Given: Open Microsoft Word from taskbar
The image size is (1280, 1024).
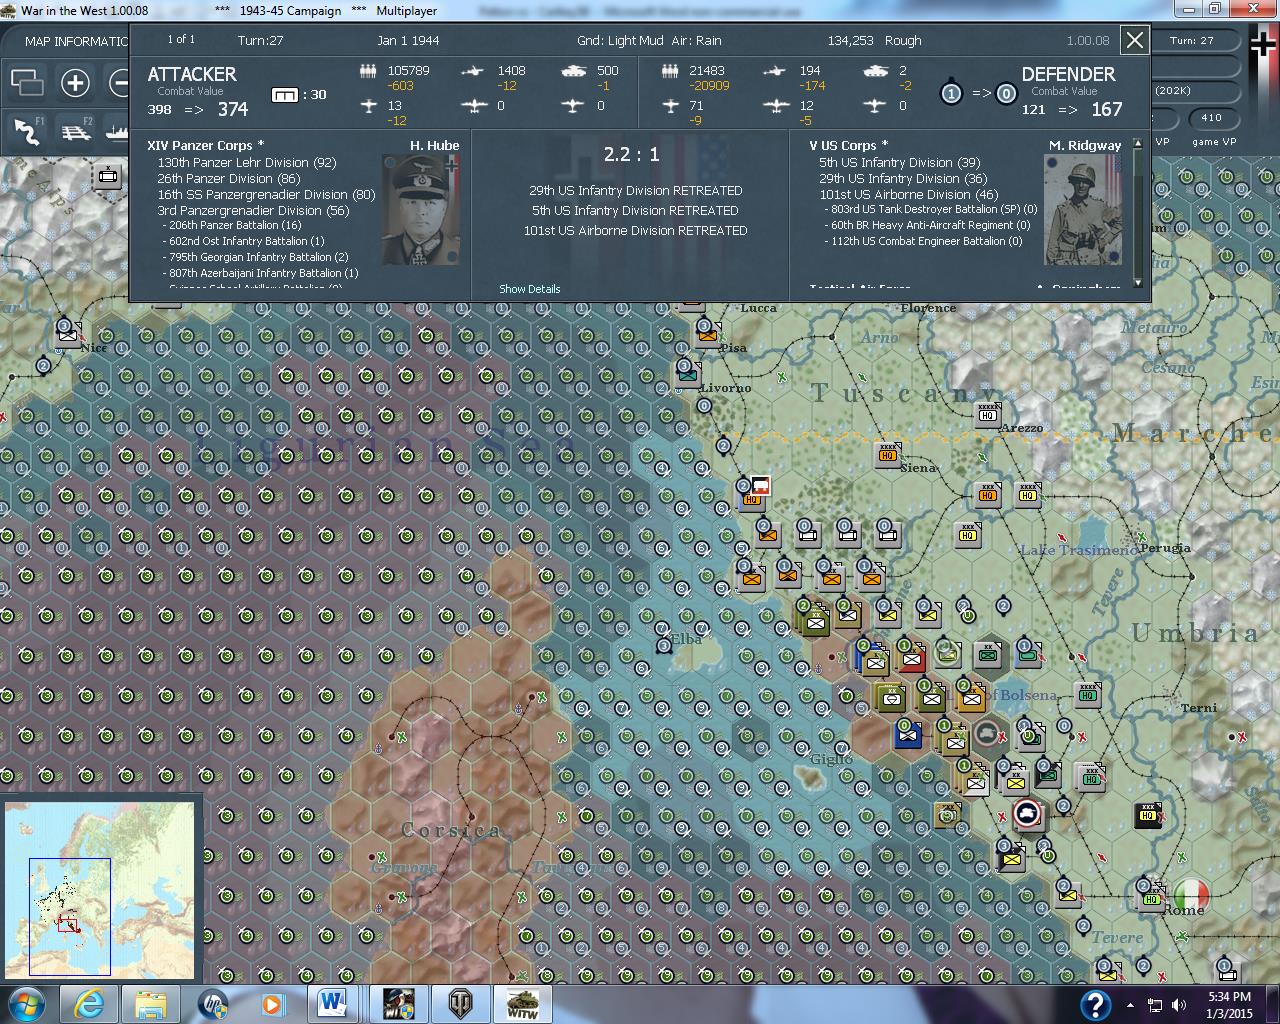Looking at the screenshot, I should [x=331, y=1004].
